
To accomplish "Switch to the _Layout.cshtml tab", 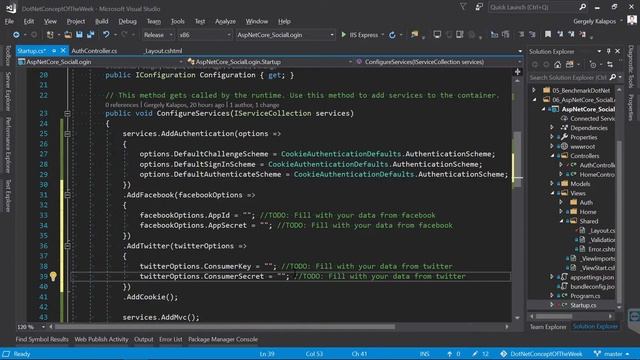I will pos(163,51).
